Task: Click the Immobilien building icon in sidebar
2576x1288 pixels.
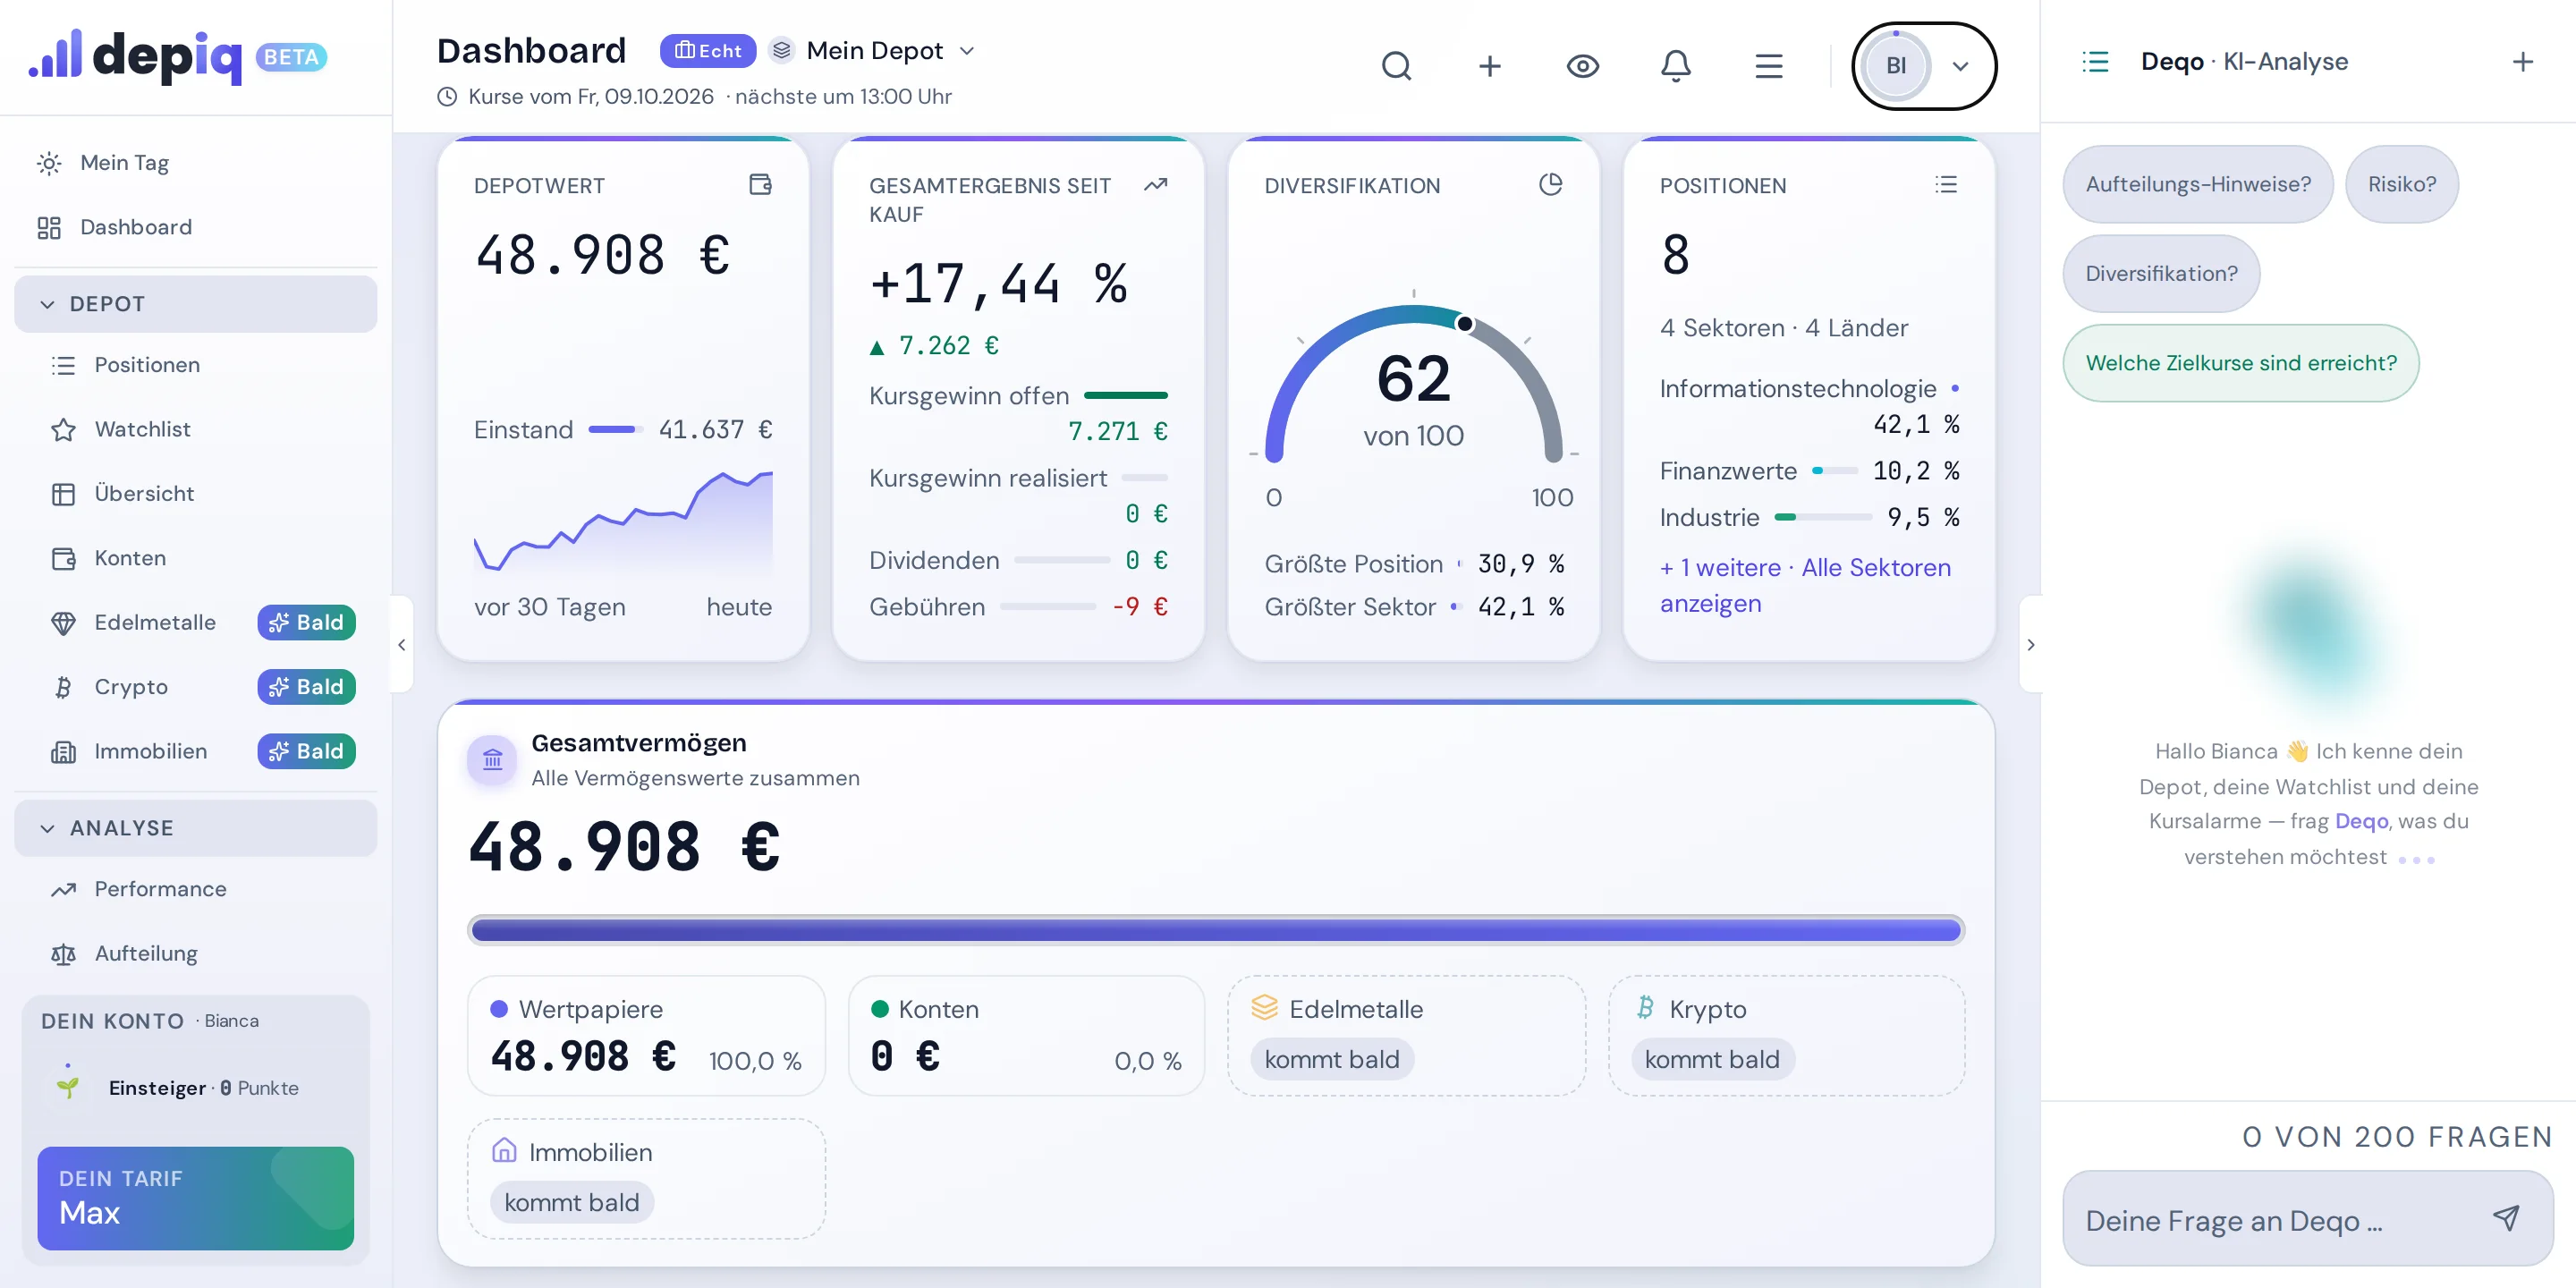Action: pos(63,752)
